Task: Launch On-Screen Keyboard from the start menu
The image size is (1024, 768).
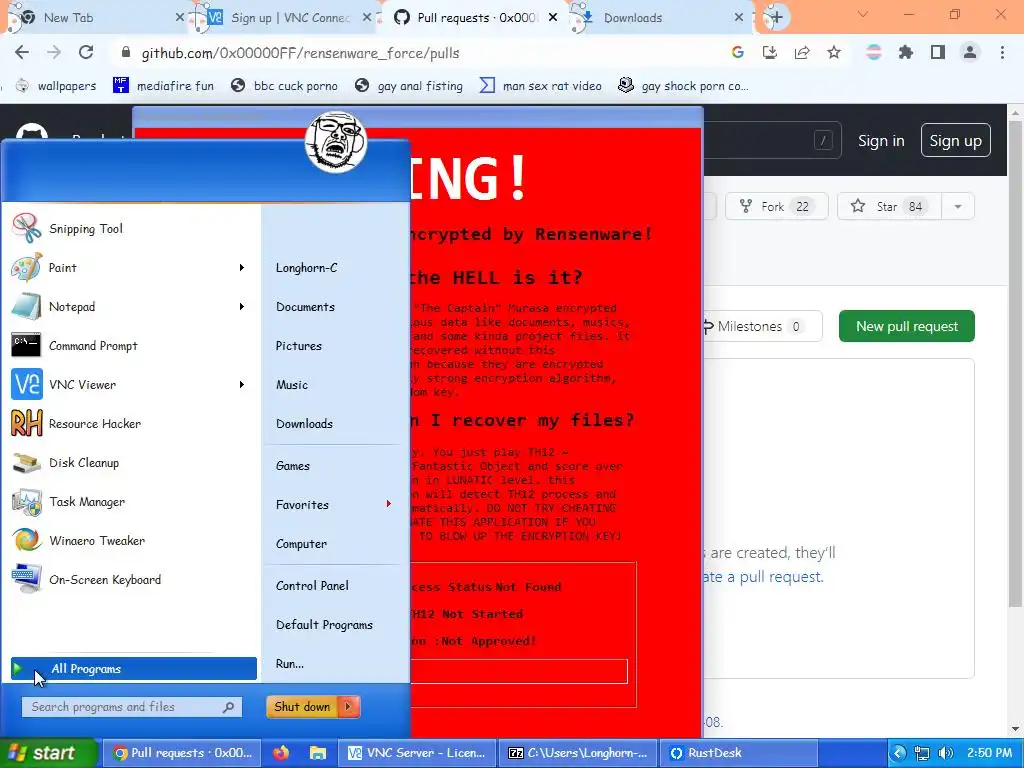Action: (x=104, y=580)
